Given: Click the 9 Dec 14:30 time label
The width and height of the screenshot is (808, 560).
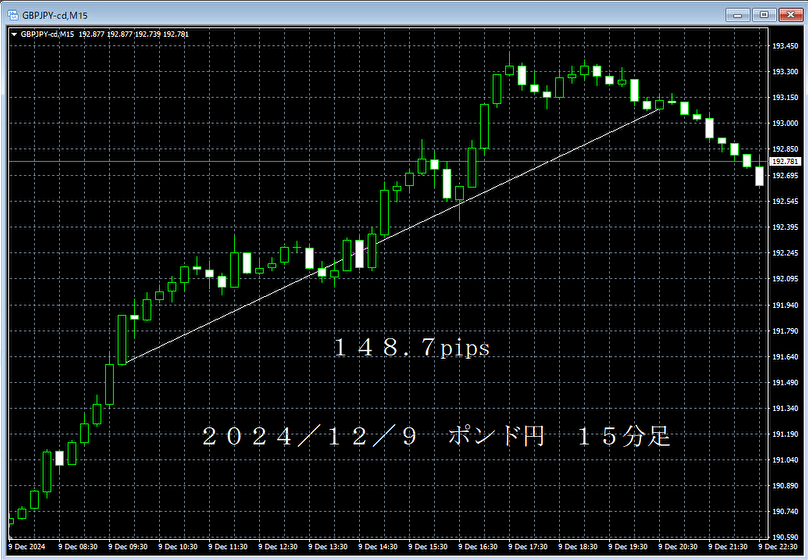Looking at the screenshot, I should (378, 547).
